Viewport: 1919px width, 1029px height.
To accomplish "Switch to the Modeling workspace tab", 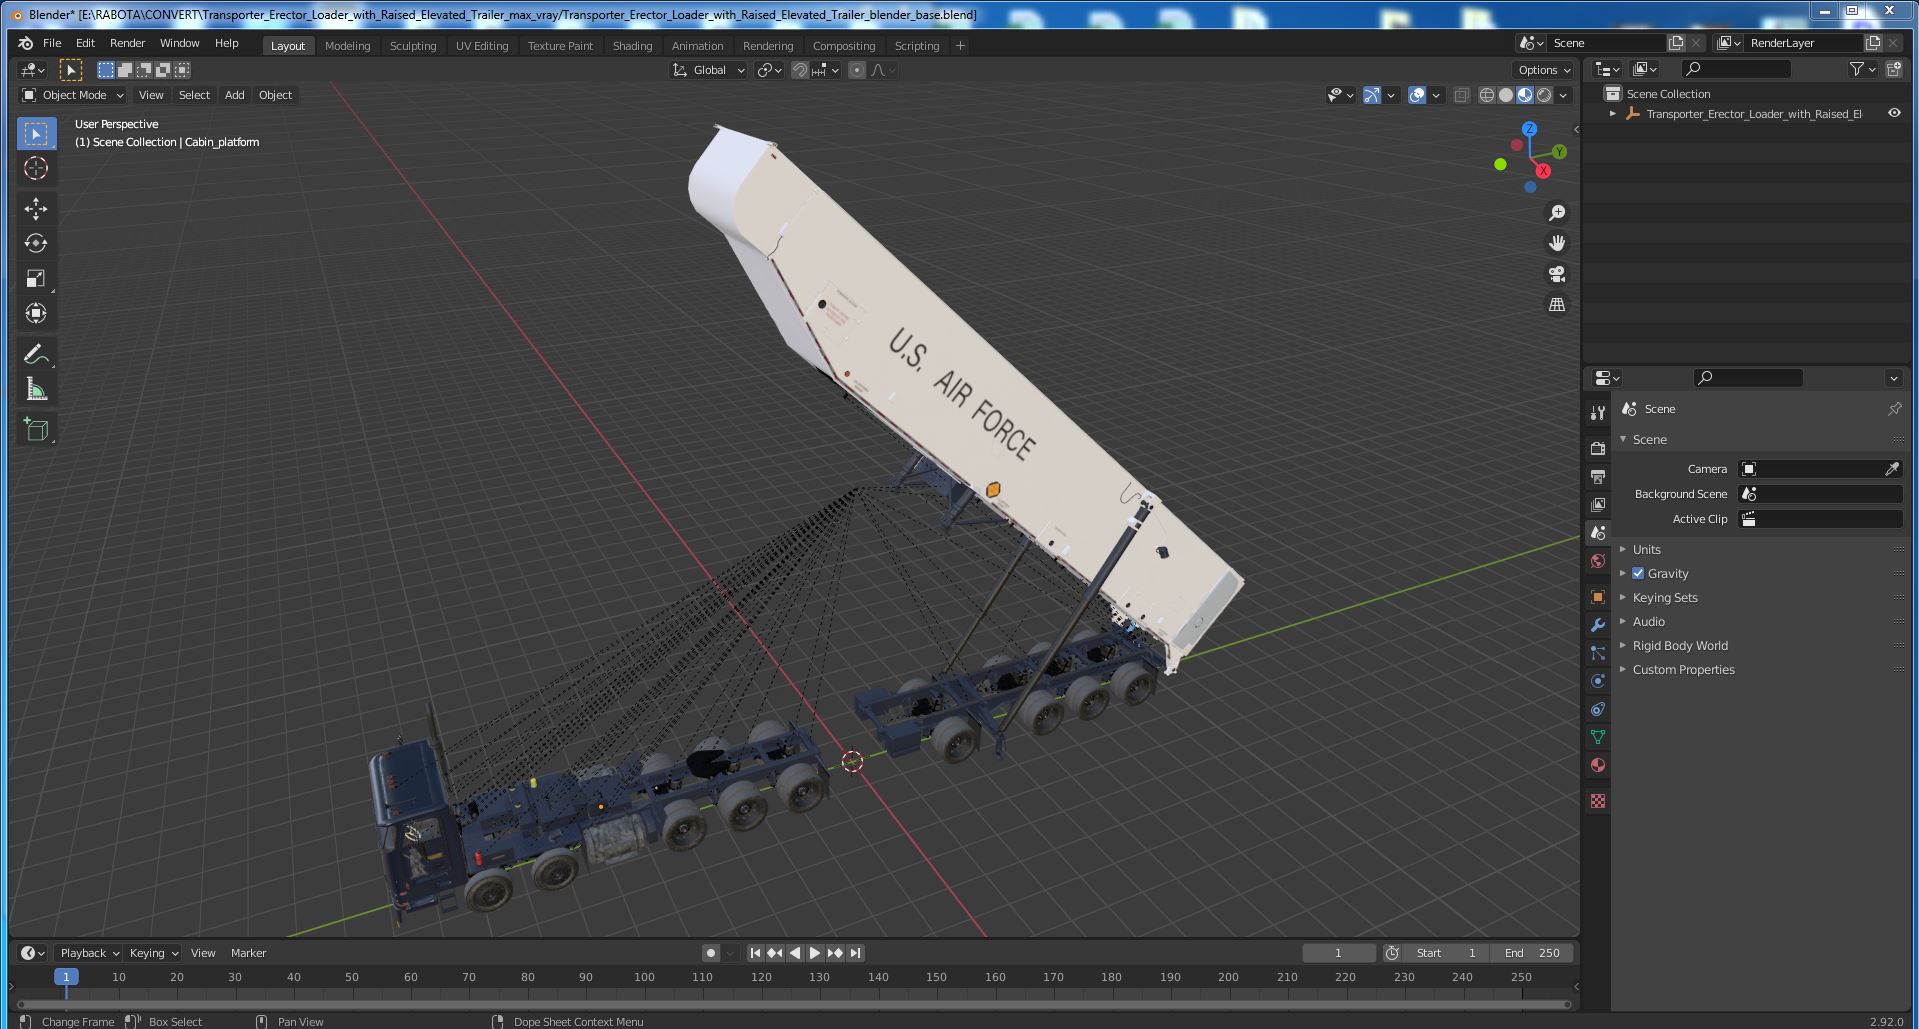I will [x=347, y=46].
